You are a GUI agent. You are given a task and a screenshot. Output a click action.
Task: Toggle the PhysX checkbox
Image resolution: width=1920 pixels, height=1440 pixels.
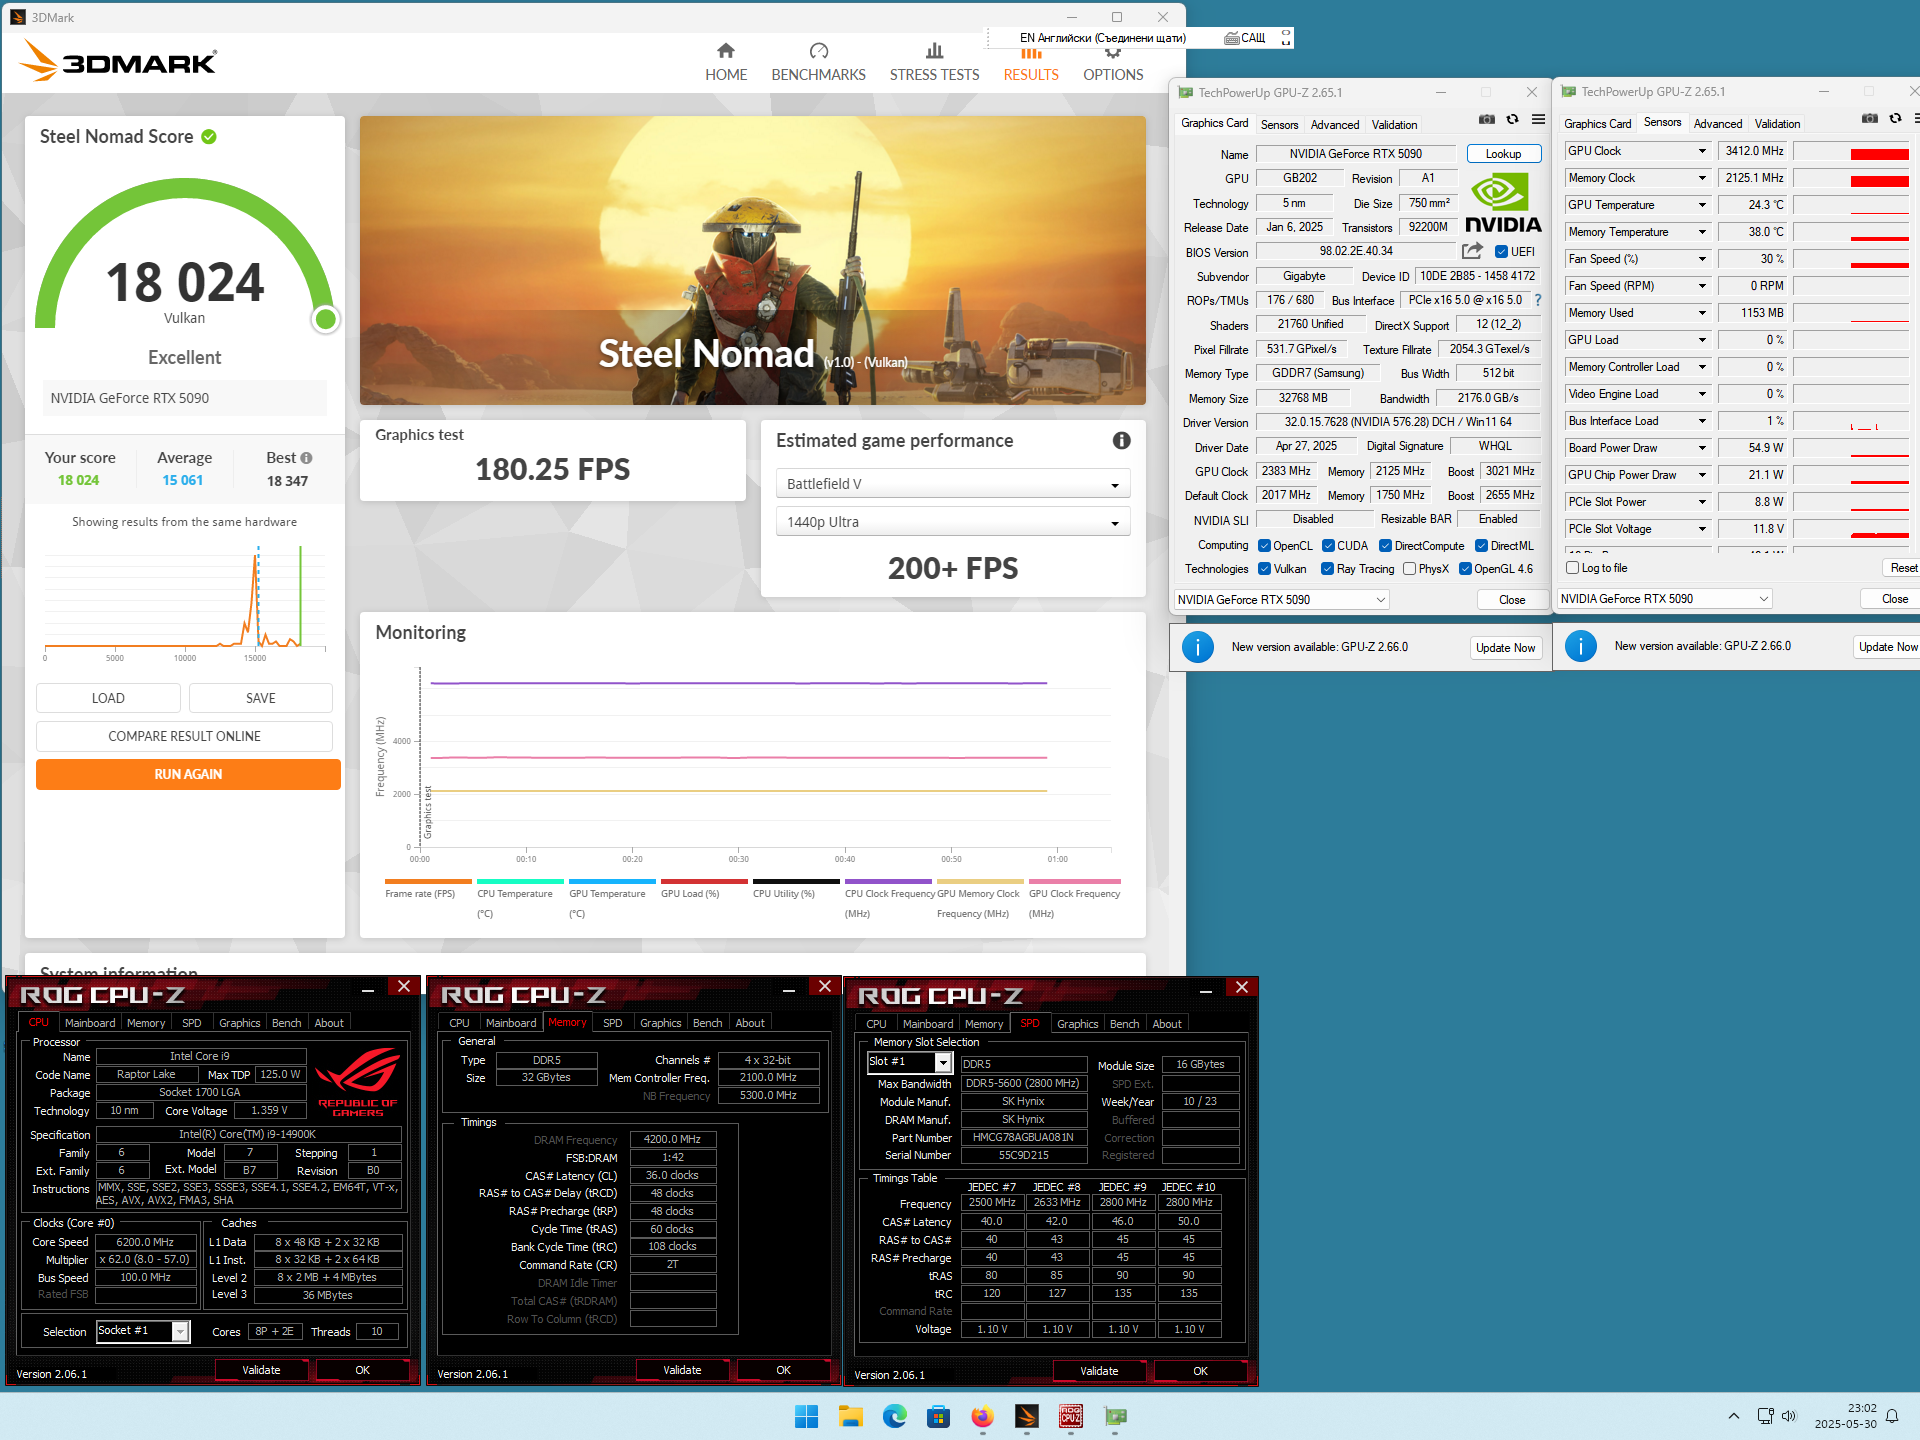tap(1409, 569)
